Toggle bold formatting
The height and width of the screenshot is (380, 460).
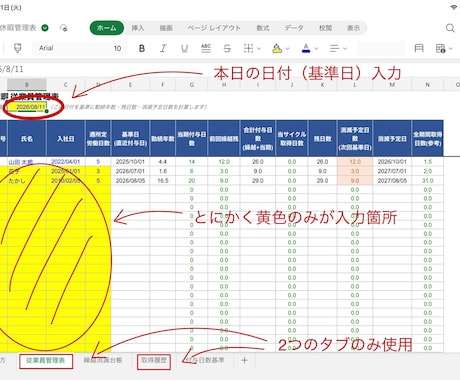pyautogui.click(x=142, y=48)
